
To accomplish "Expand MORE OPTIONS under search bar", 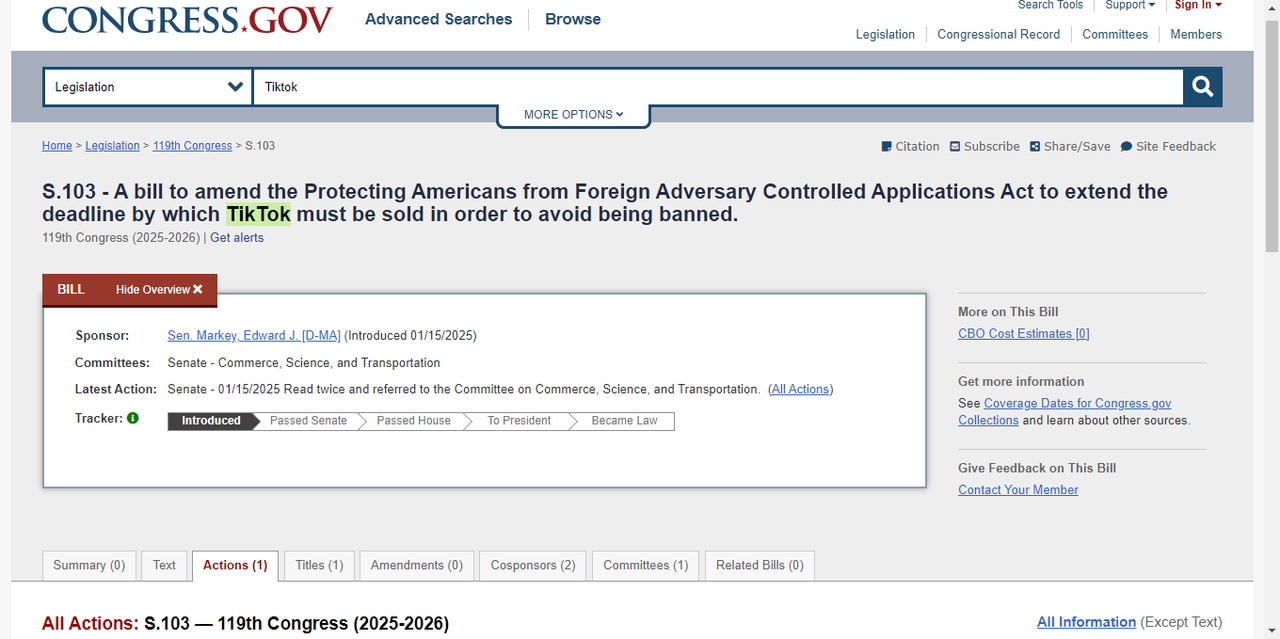I will point(573,114).
